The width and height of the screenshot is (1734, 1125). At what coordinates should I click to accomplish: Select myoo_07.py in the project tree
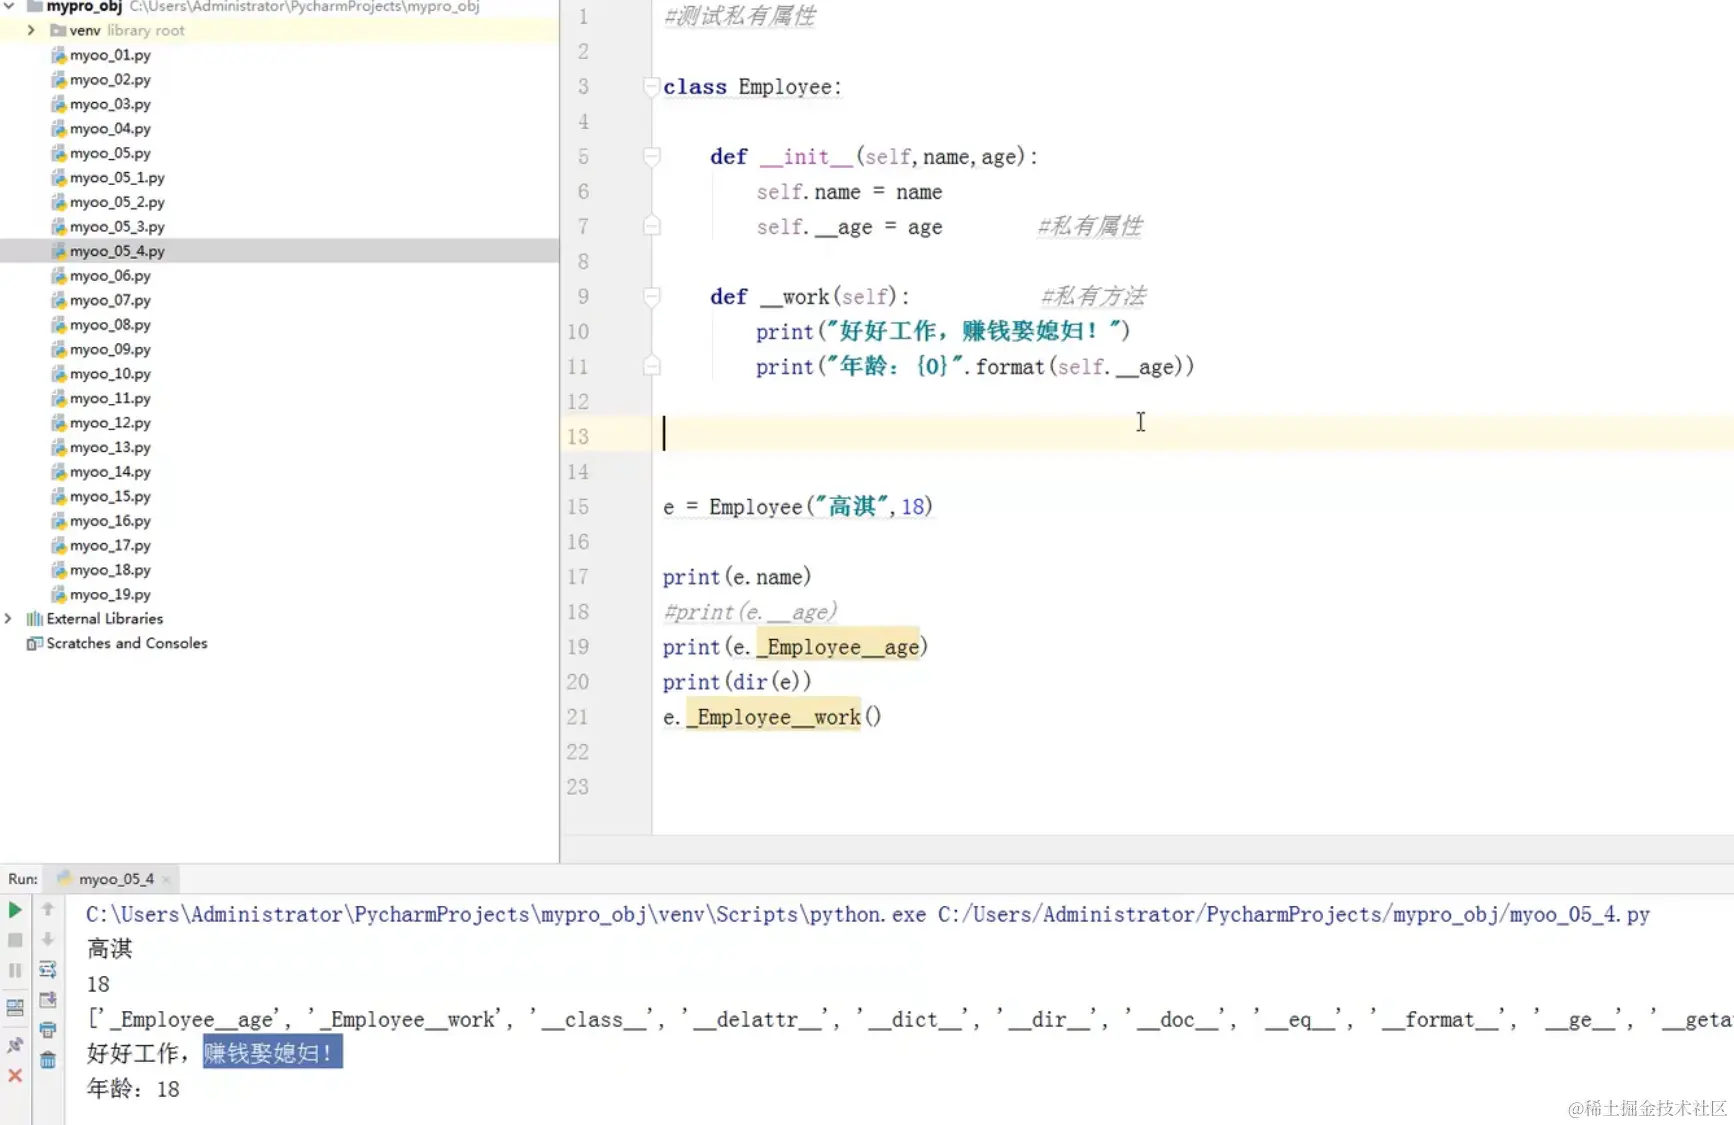[110, 300]
